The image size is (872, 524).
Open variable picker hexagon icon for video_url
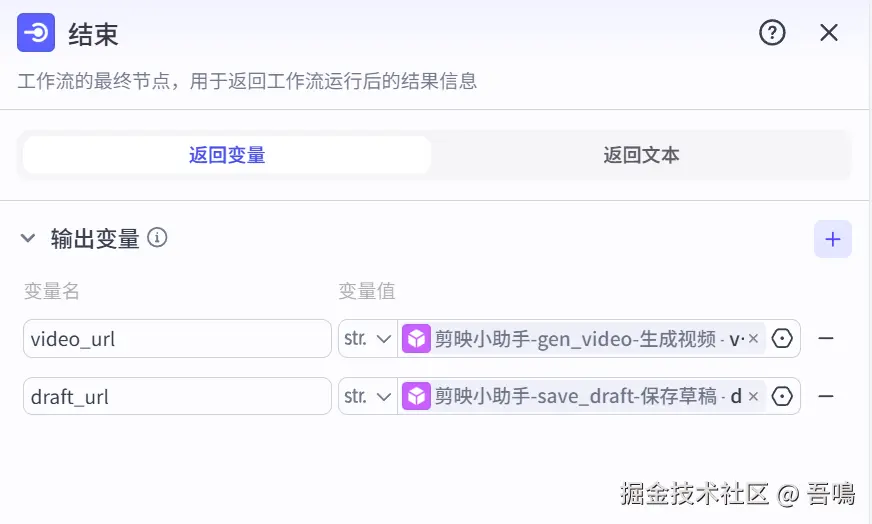coord(782,338)
